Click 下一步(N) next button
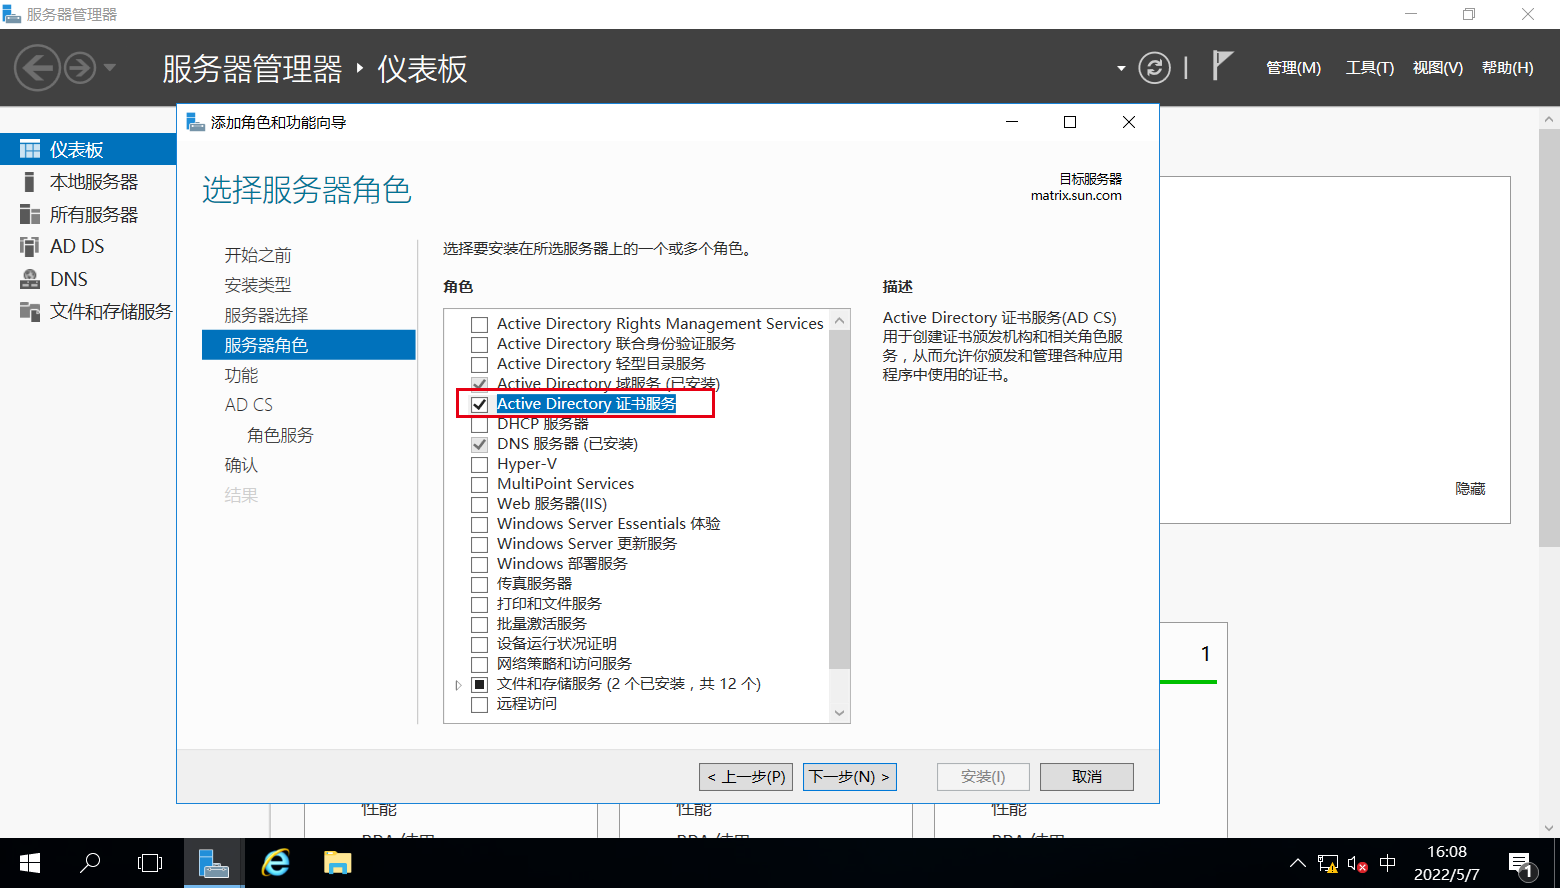1560x888 pixels. [850, 777]
